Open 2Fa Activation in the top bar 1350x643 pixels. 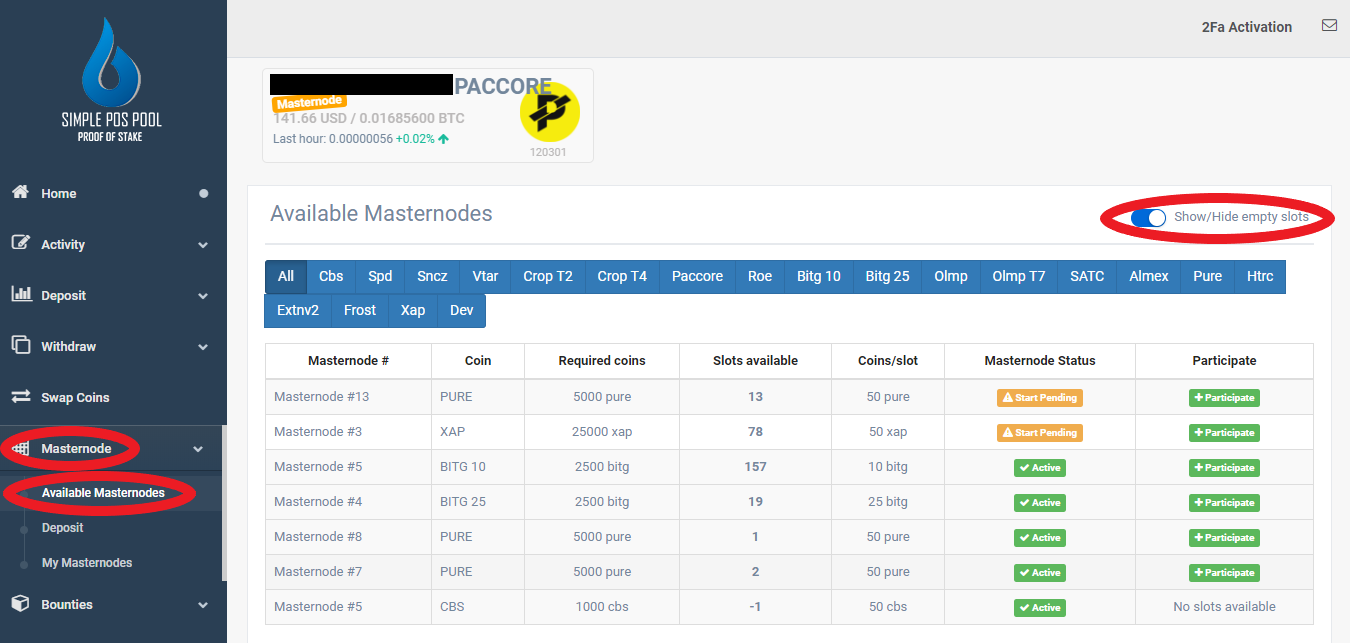point(1246,26)
